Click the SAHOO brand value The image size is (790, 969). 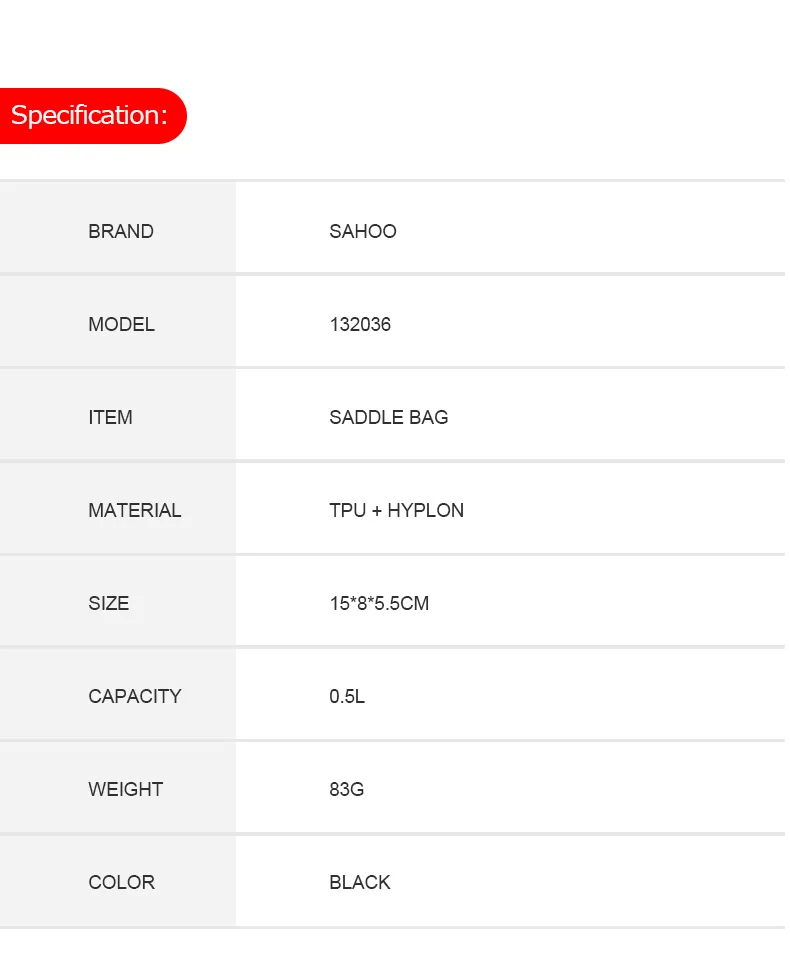[363, 231]
